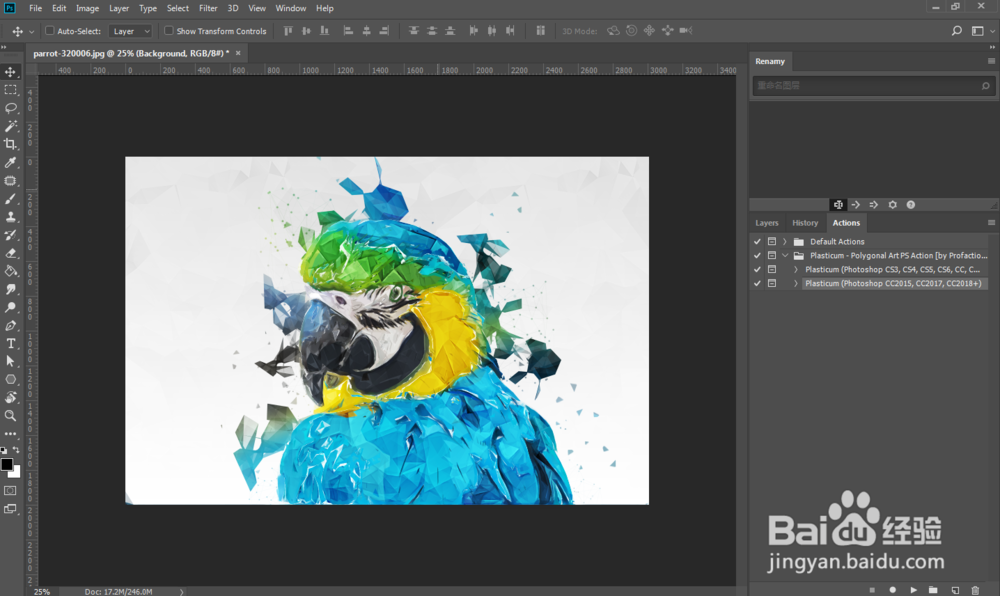The width and height of the screenshot is (1000, 596).
Task: Uncheck Plasticum (Photoshop CC2015, CC2017, CC2018+) item
Action: (x=757, y=284)
